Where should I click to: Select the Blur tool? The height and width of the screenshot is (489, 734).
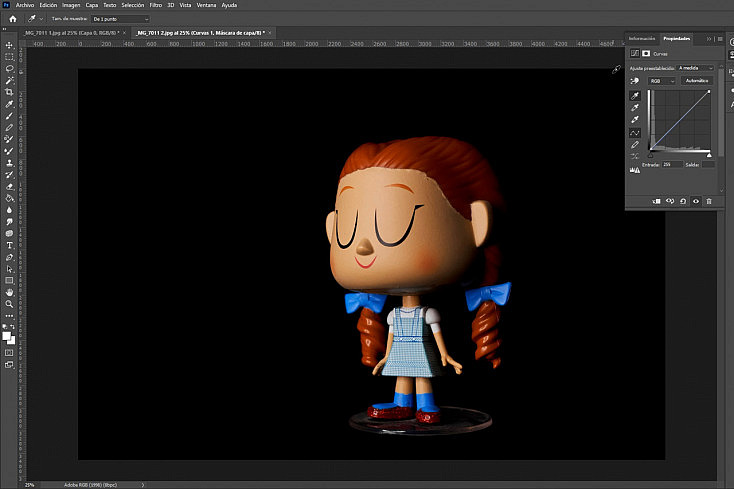point(9,210)
